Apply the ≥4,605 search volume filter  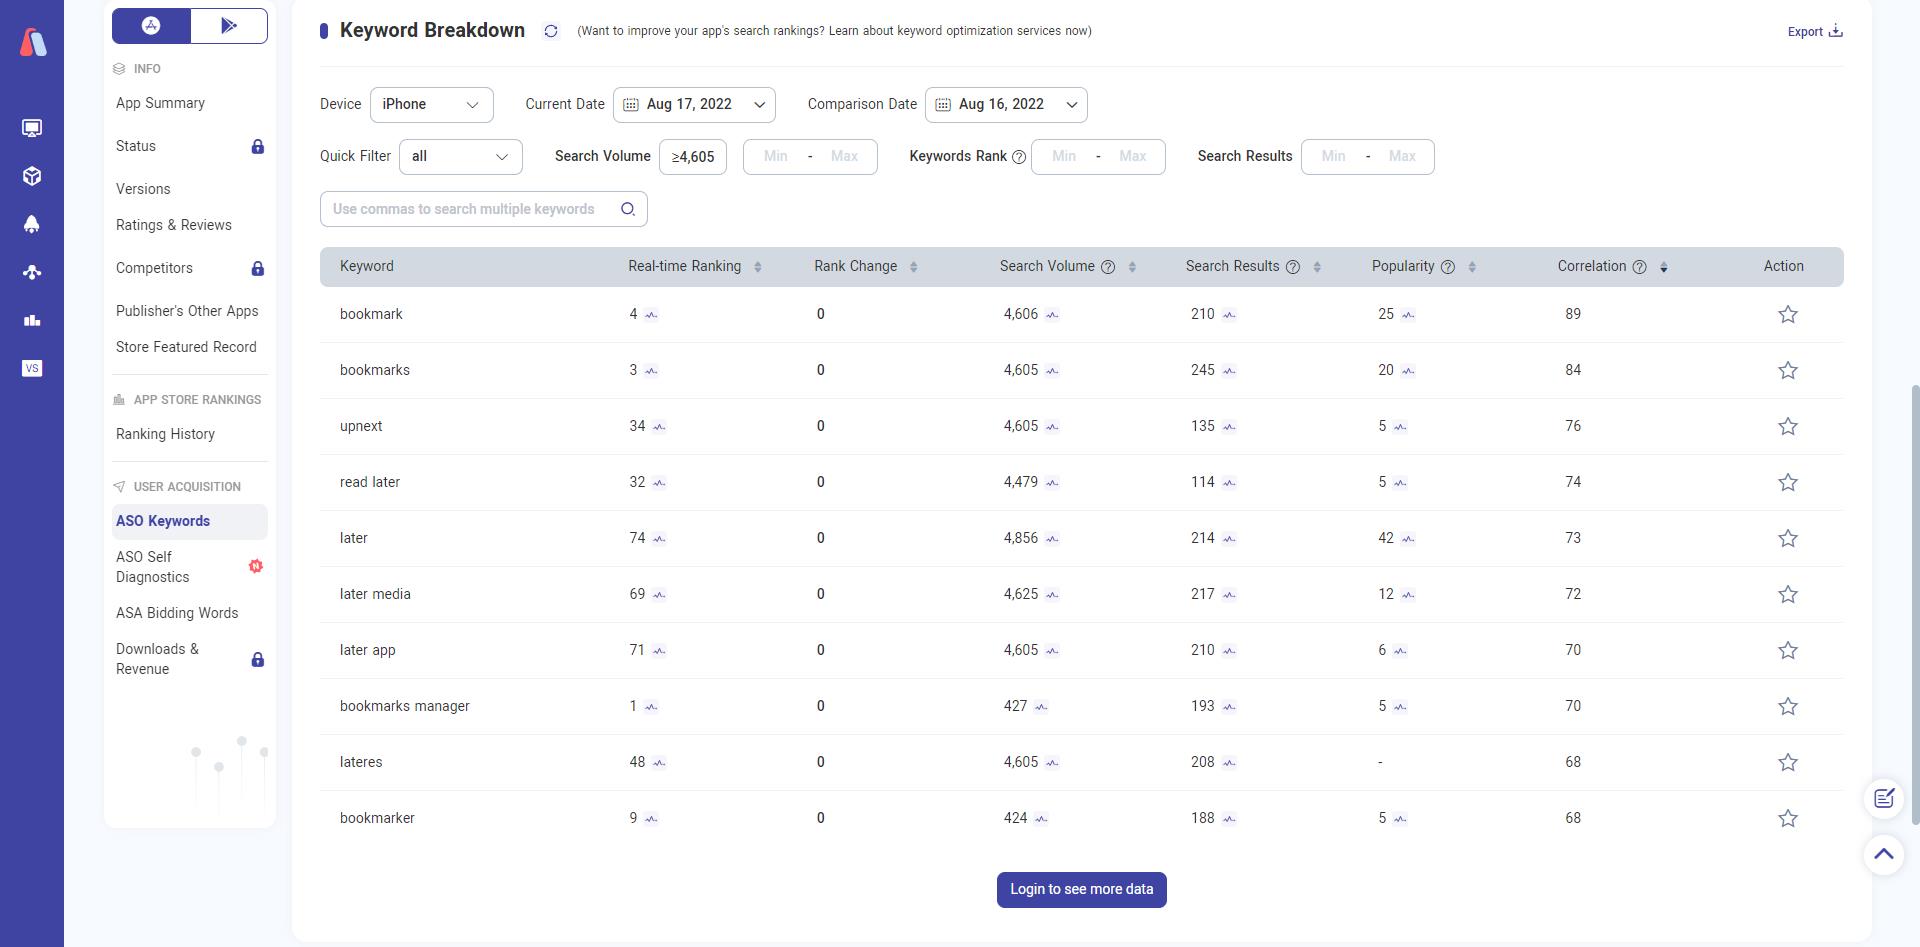[x=693, y=157]
